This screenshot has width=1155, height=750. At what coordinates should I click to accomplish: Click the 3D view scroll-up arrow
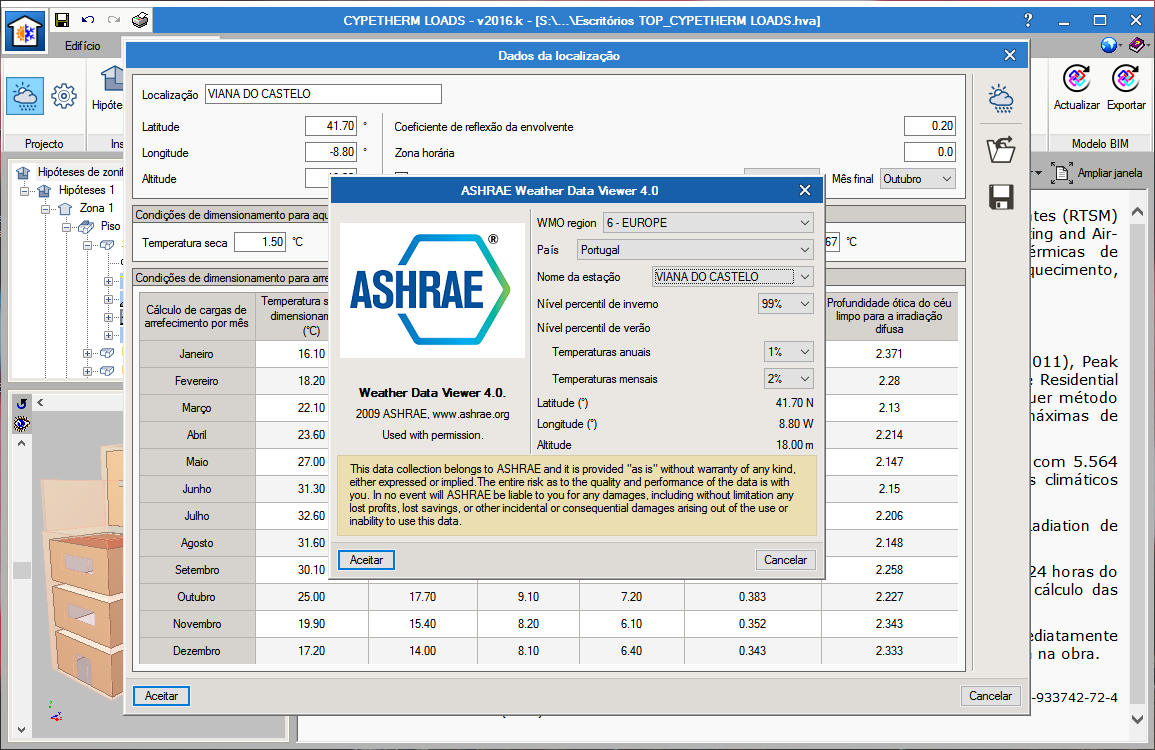pos(21,444)
